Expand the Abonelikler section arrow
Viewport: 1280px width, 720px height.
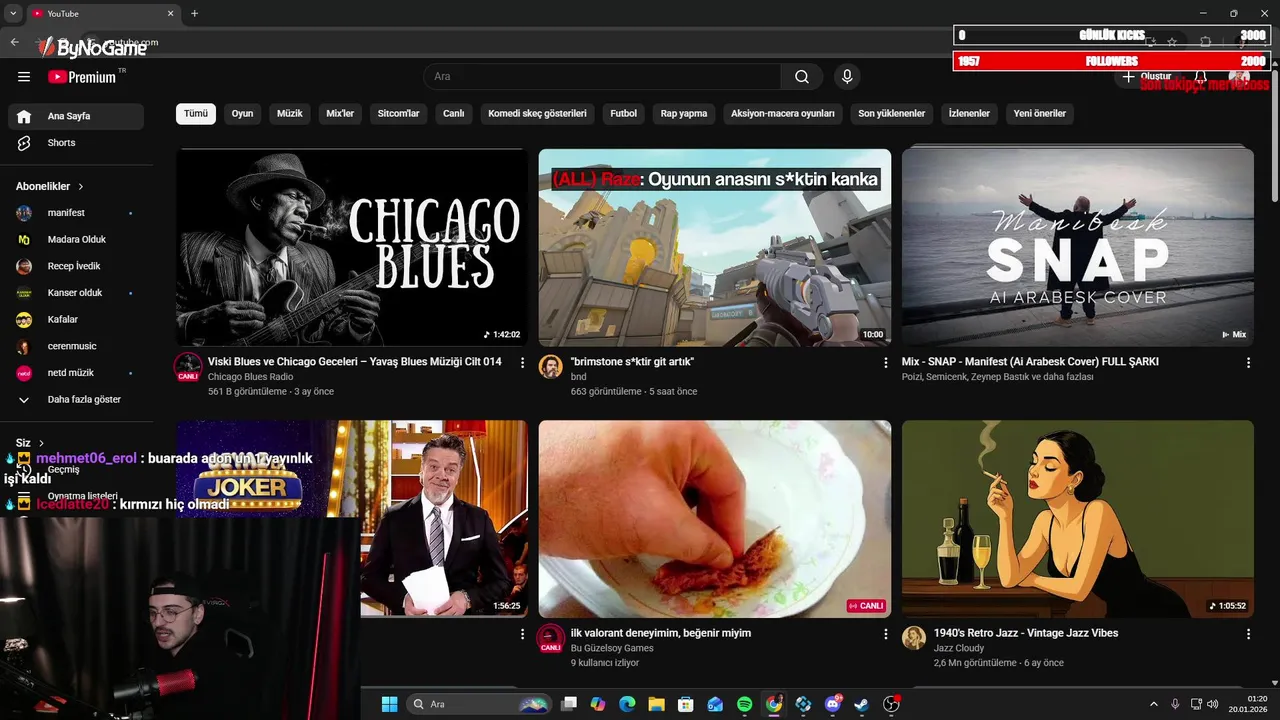point(81,187)
